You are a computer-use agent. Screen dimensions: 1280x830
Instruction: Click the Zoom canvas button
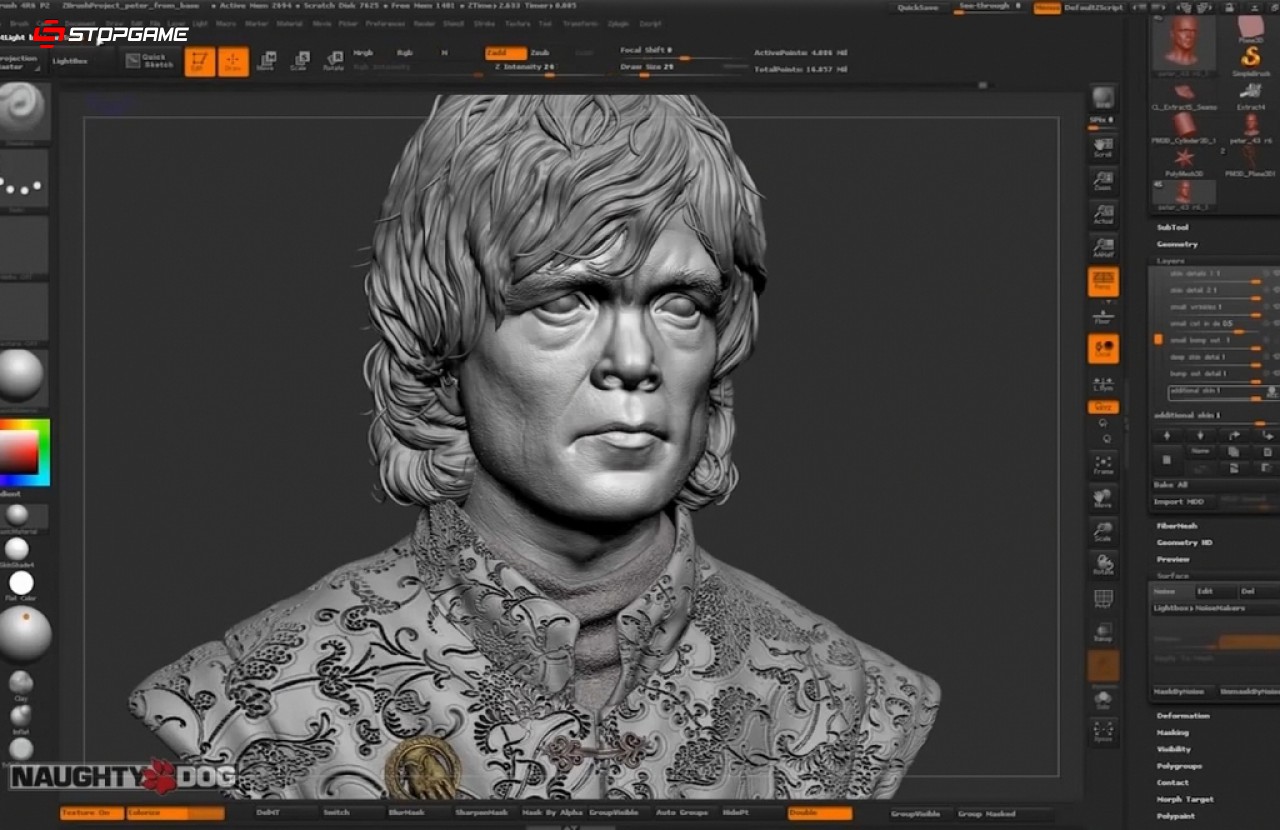click(x=1103, y=180)
